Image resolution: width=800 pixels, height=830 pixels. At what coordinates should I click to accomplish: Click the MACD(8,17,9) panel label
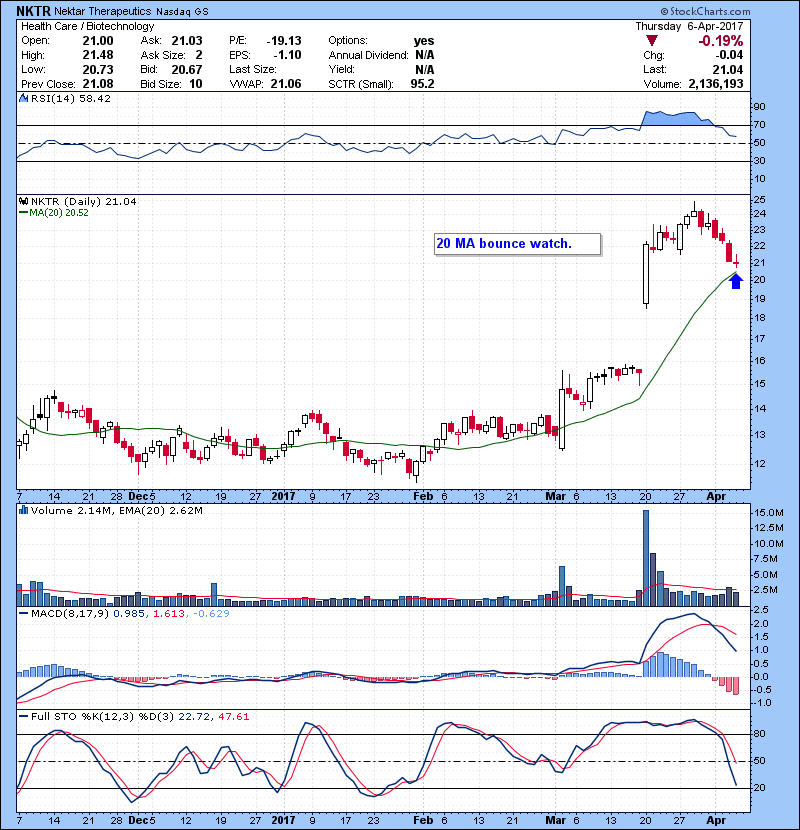pyautogui.click(x=70, y=614)
